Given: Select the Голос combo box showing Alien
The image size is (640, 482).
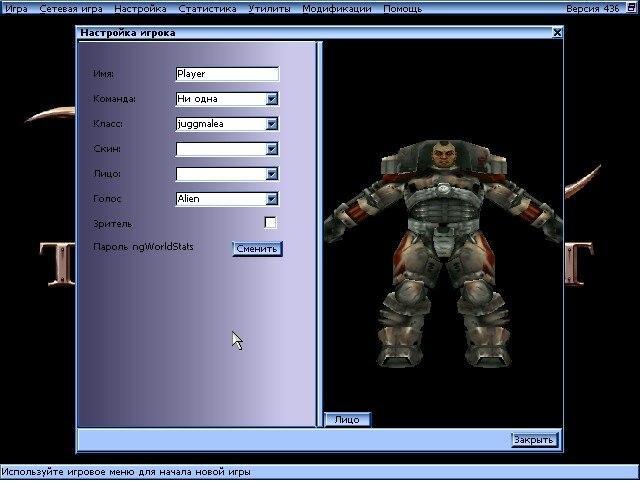Looking at the screenshot, I should (227, 199).
